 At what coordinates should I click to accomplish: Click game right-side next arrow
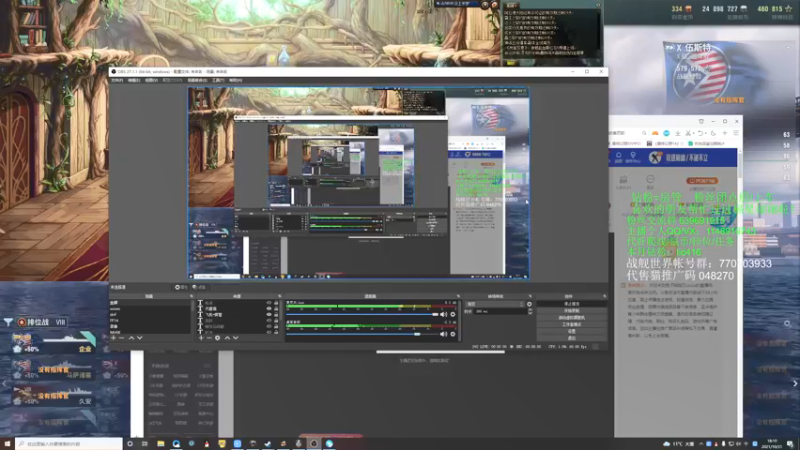[794, 383]
